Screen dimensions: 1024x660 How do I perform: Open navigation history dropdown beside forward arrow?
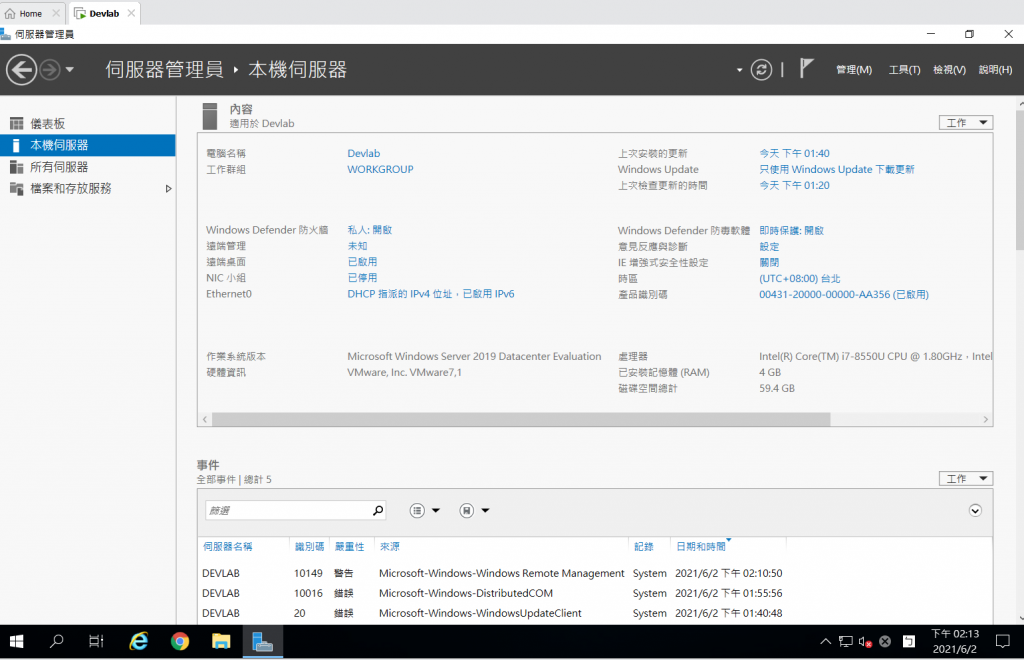coord(69,69)
